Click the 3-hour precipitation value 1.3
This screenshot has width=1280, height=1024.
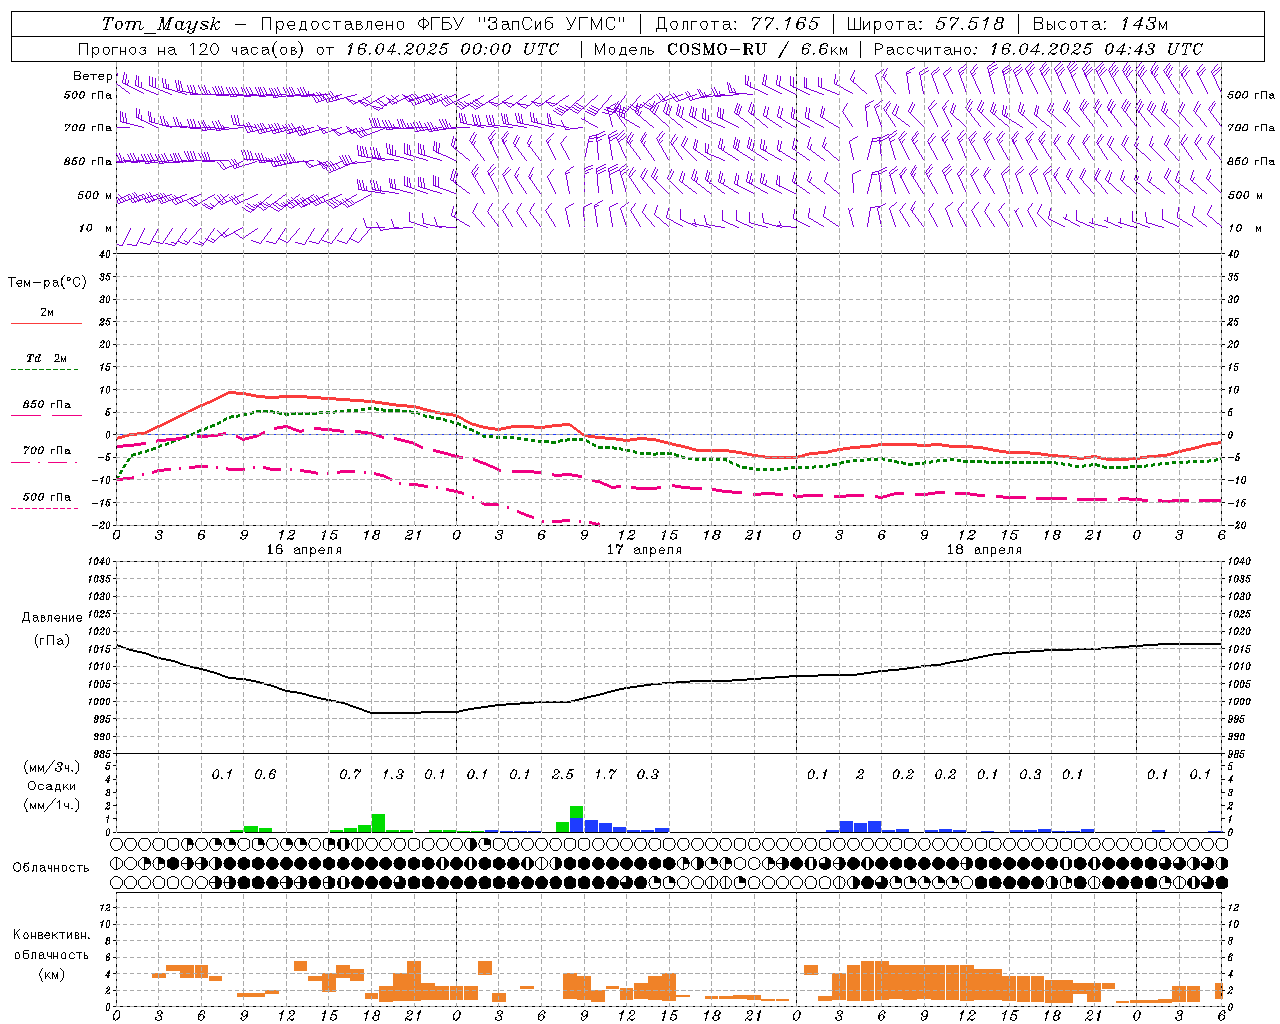coord(393,774)
